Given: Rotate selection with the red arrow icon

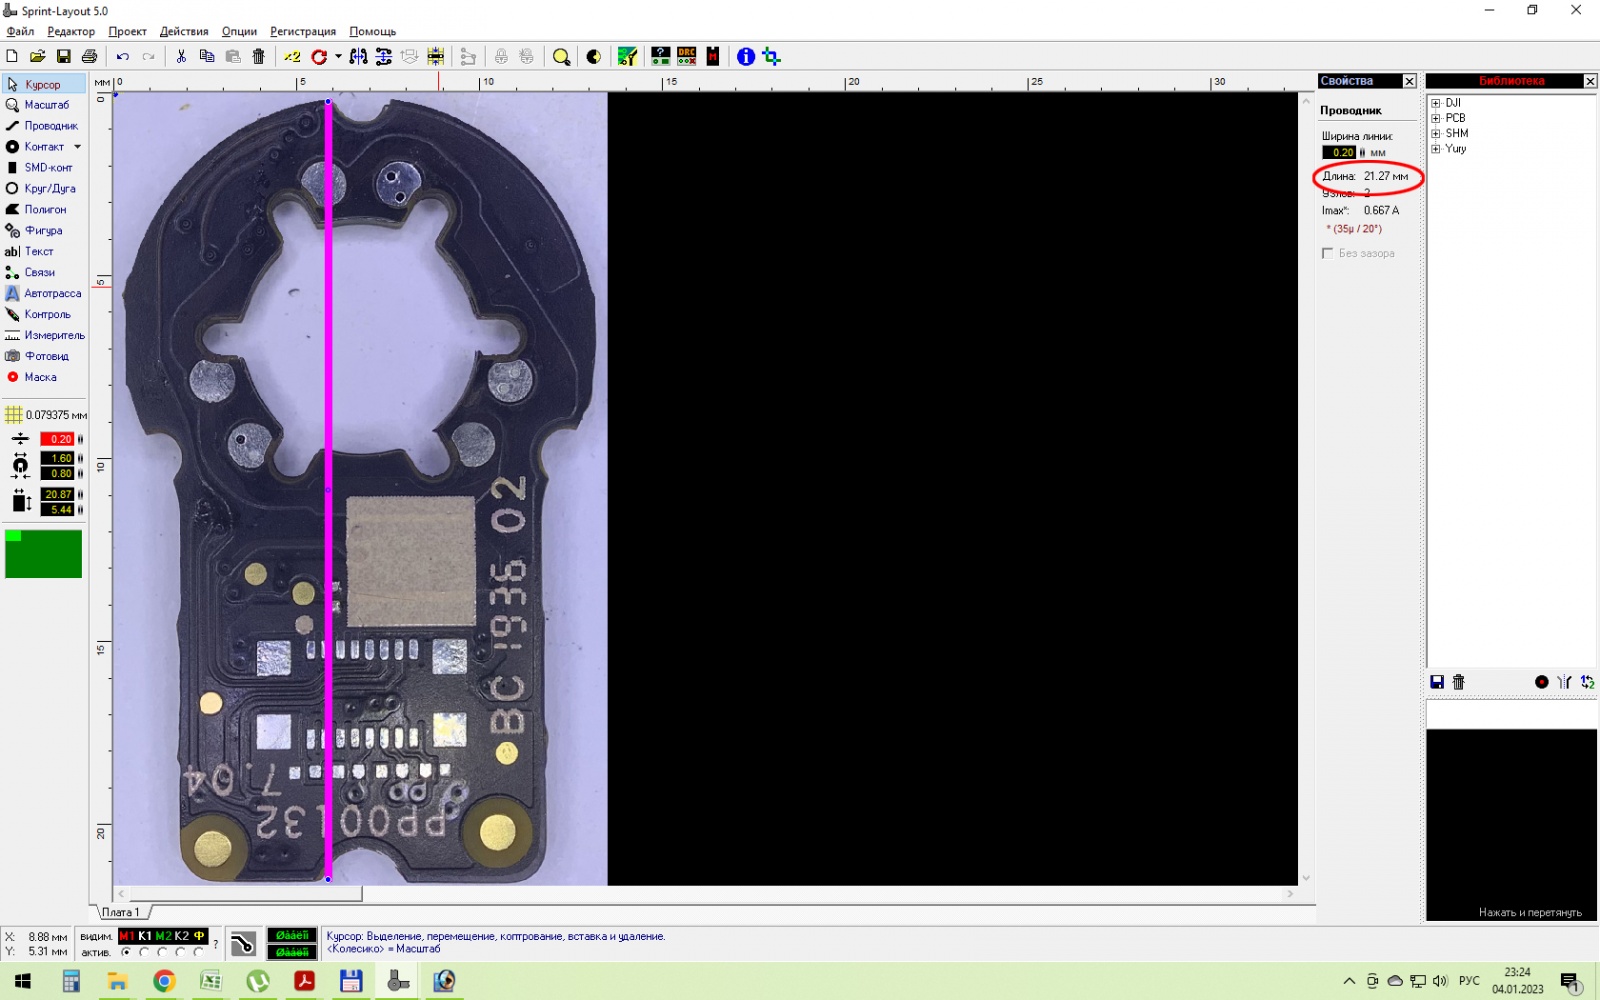Looking at the screenshot, I should (x=319, y=57).
